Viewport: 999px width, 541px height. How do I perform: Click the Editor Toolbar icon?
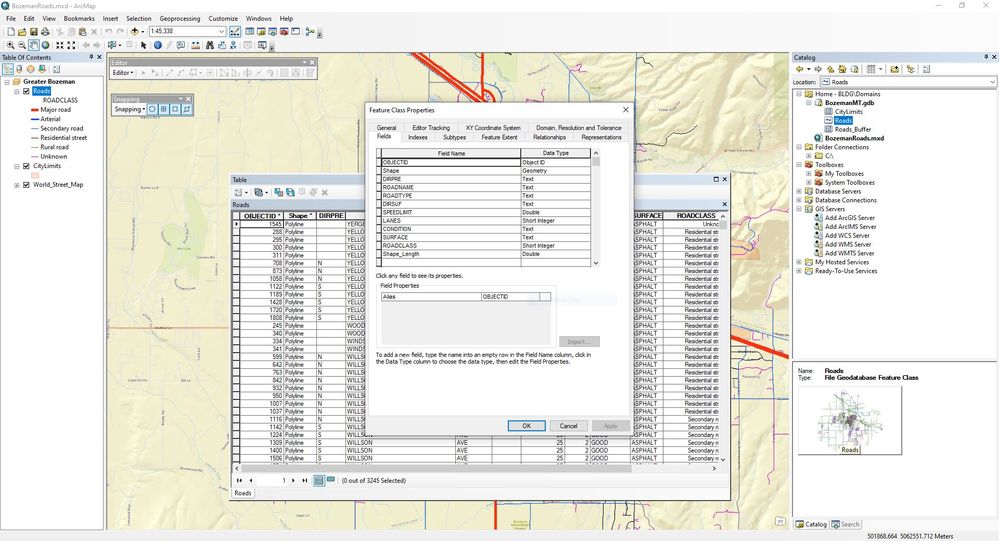click(234, 31)
